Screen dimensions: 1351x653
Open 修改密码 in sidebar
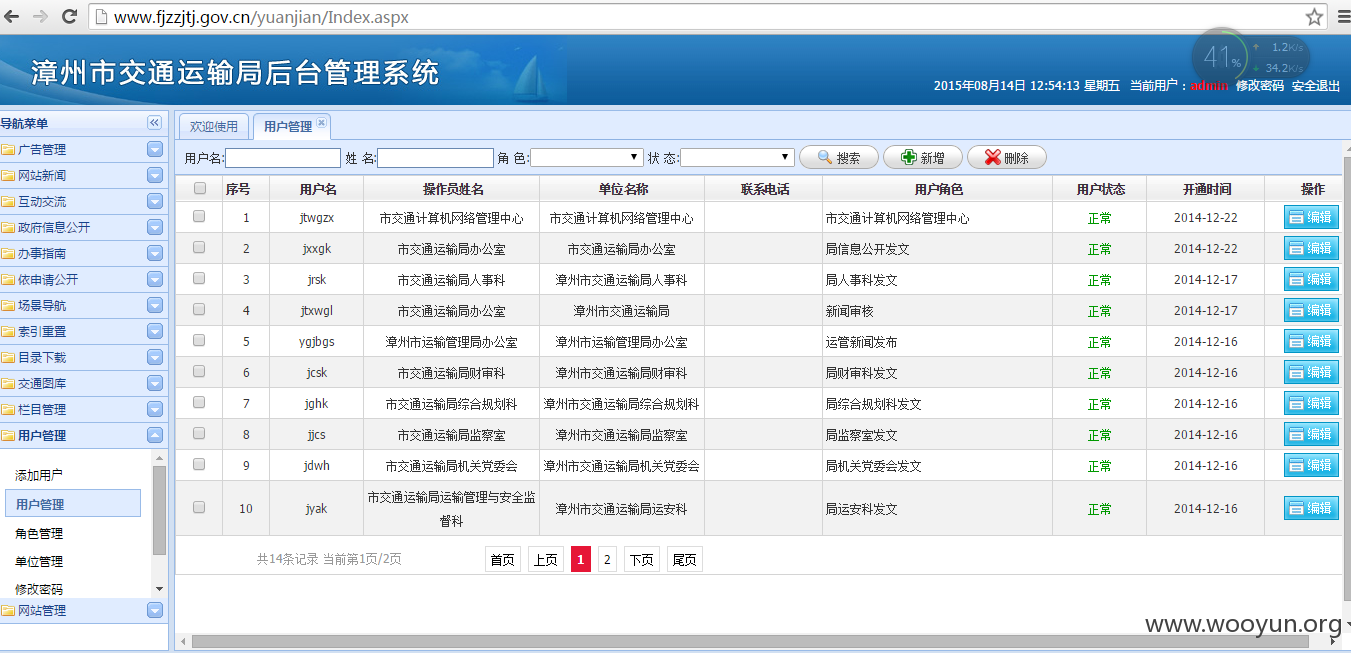tap(40, 589)
